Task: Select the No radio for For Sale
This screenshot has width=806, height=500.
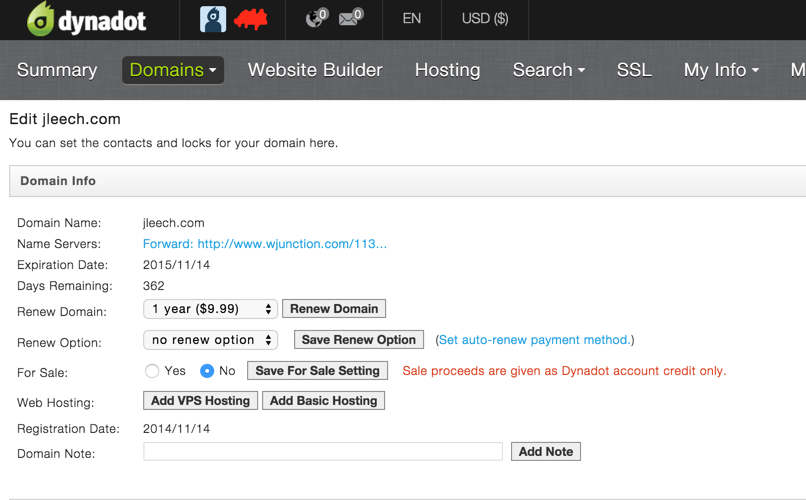Action: (x=207, y=371)
